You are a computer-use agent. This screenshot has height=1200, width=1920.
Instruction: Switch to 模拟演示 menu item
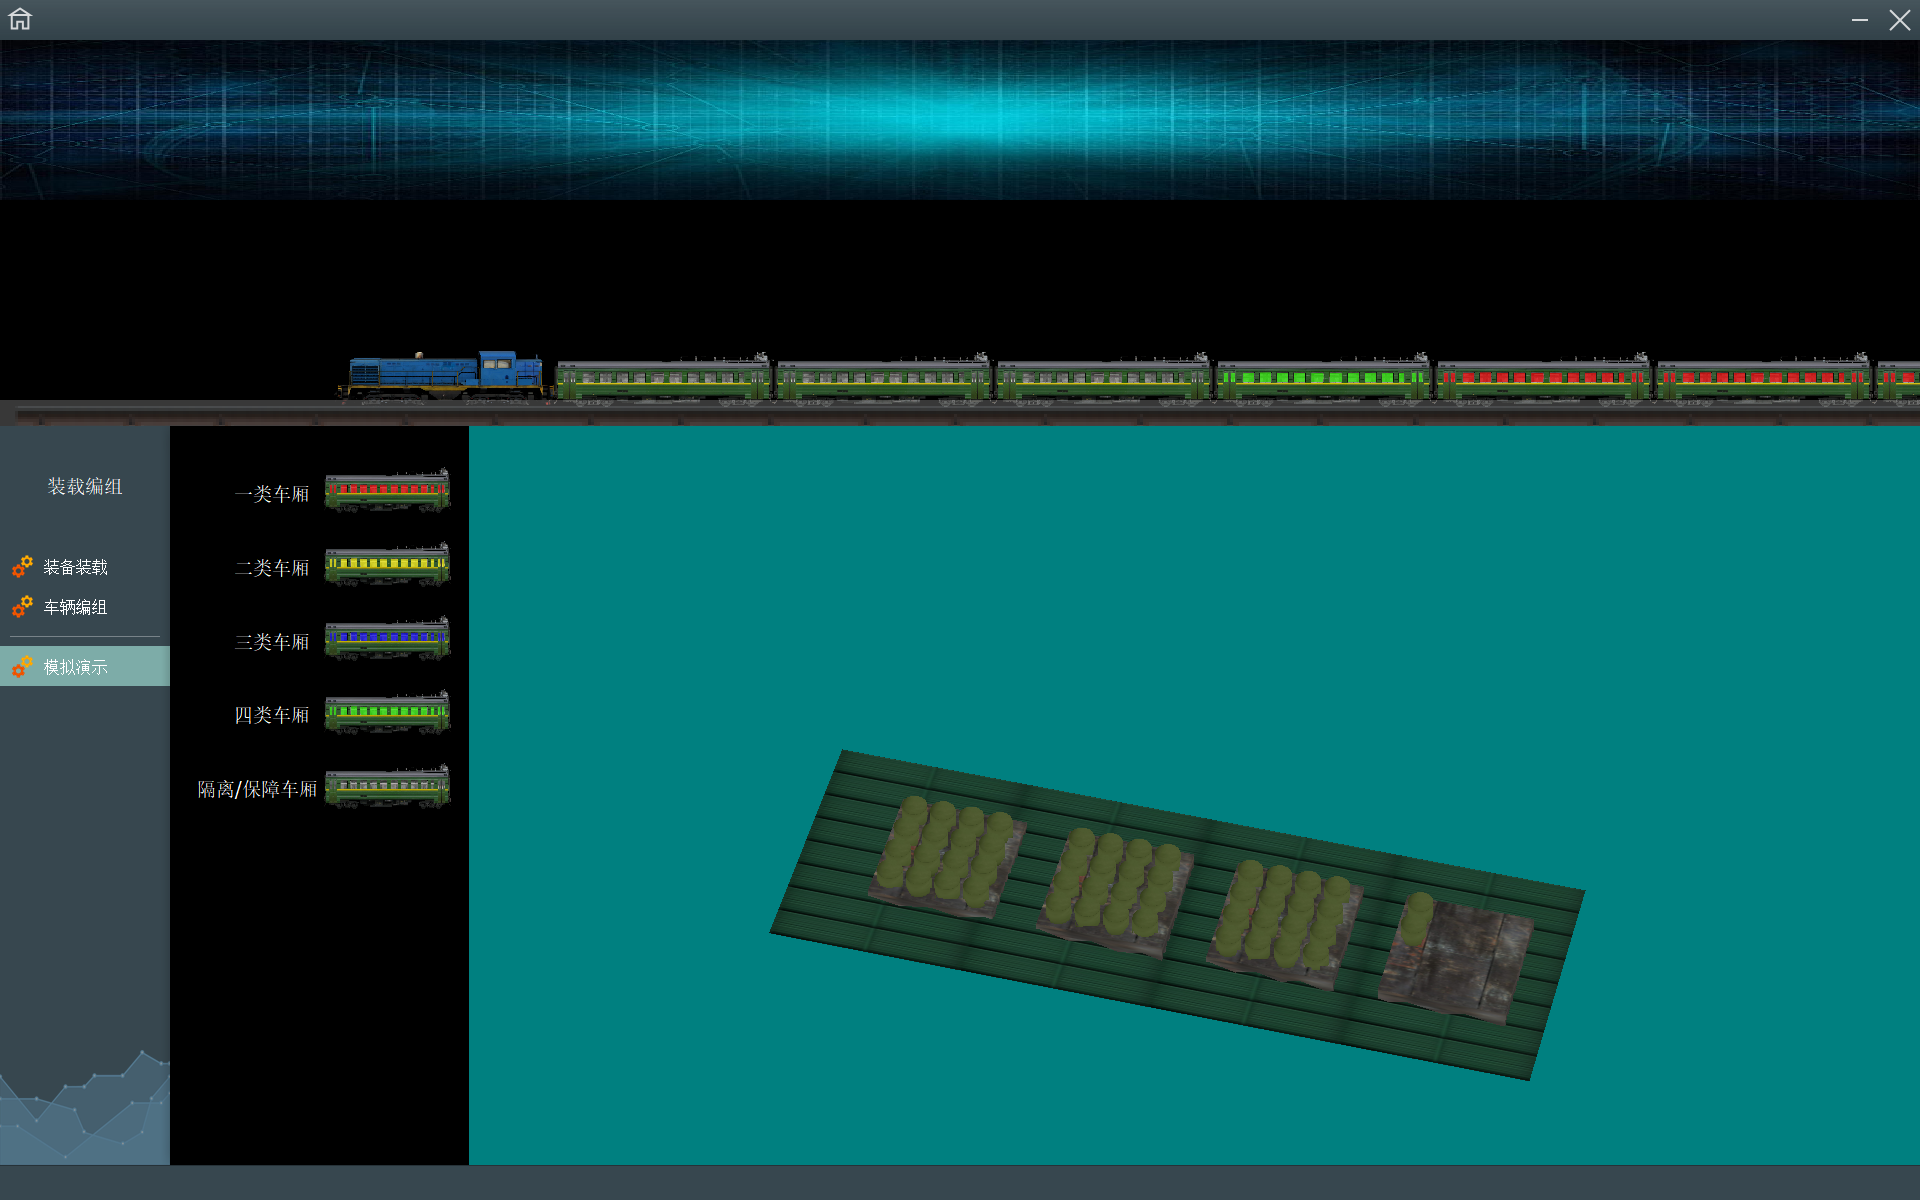[85, 666]
